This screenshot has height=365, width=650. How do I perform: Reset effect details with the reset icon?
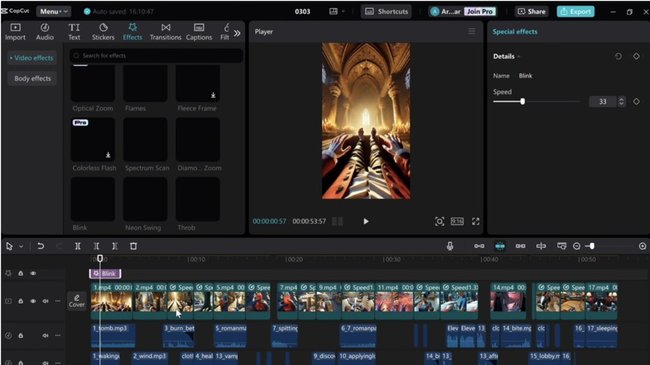coord(618,56)
